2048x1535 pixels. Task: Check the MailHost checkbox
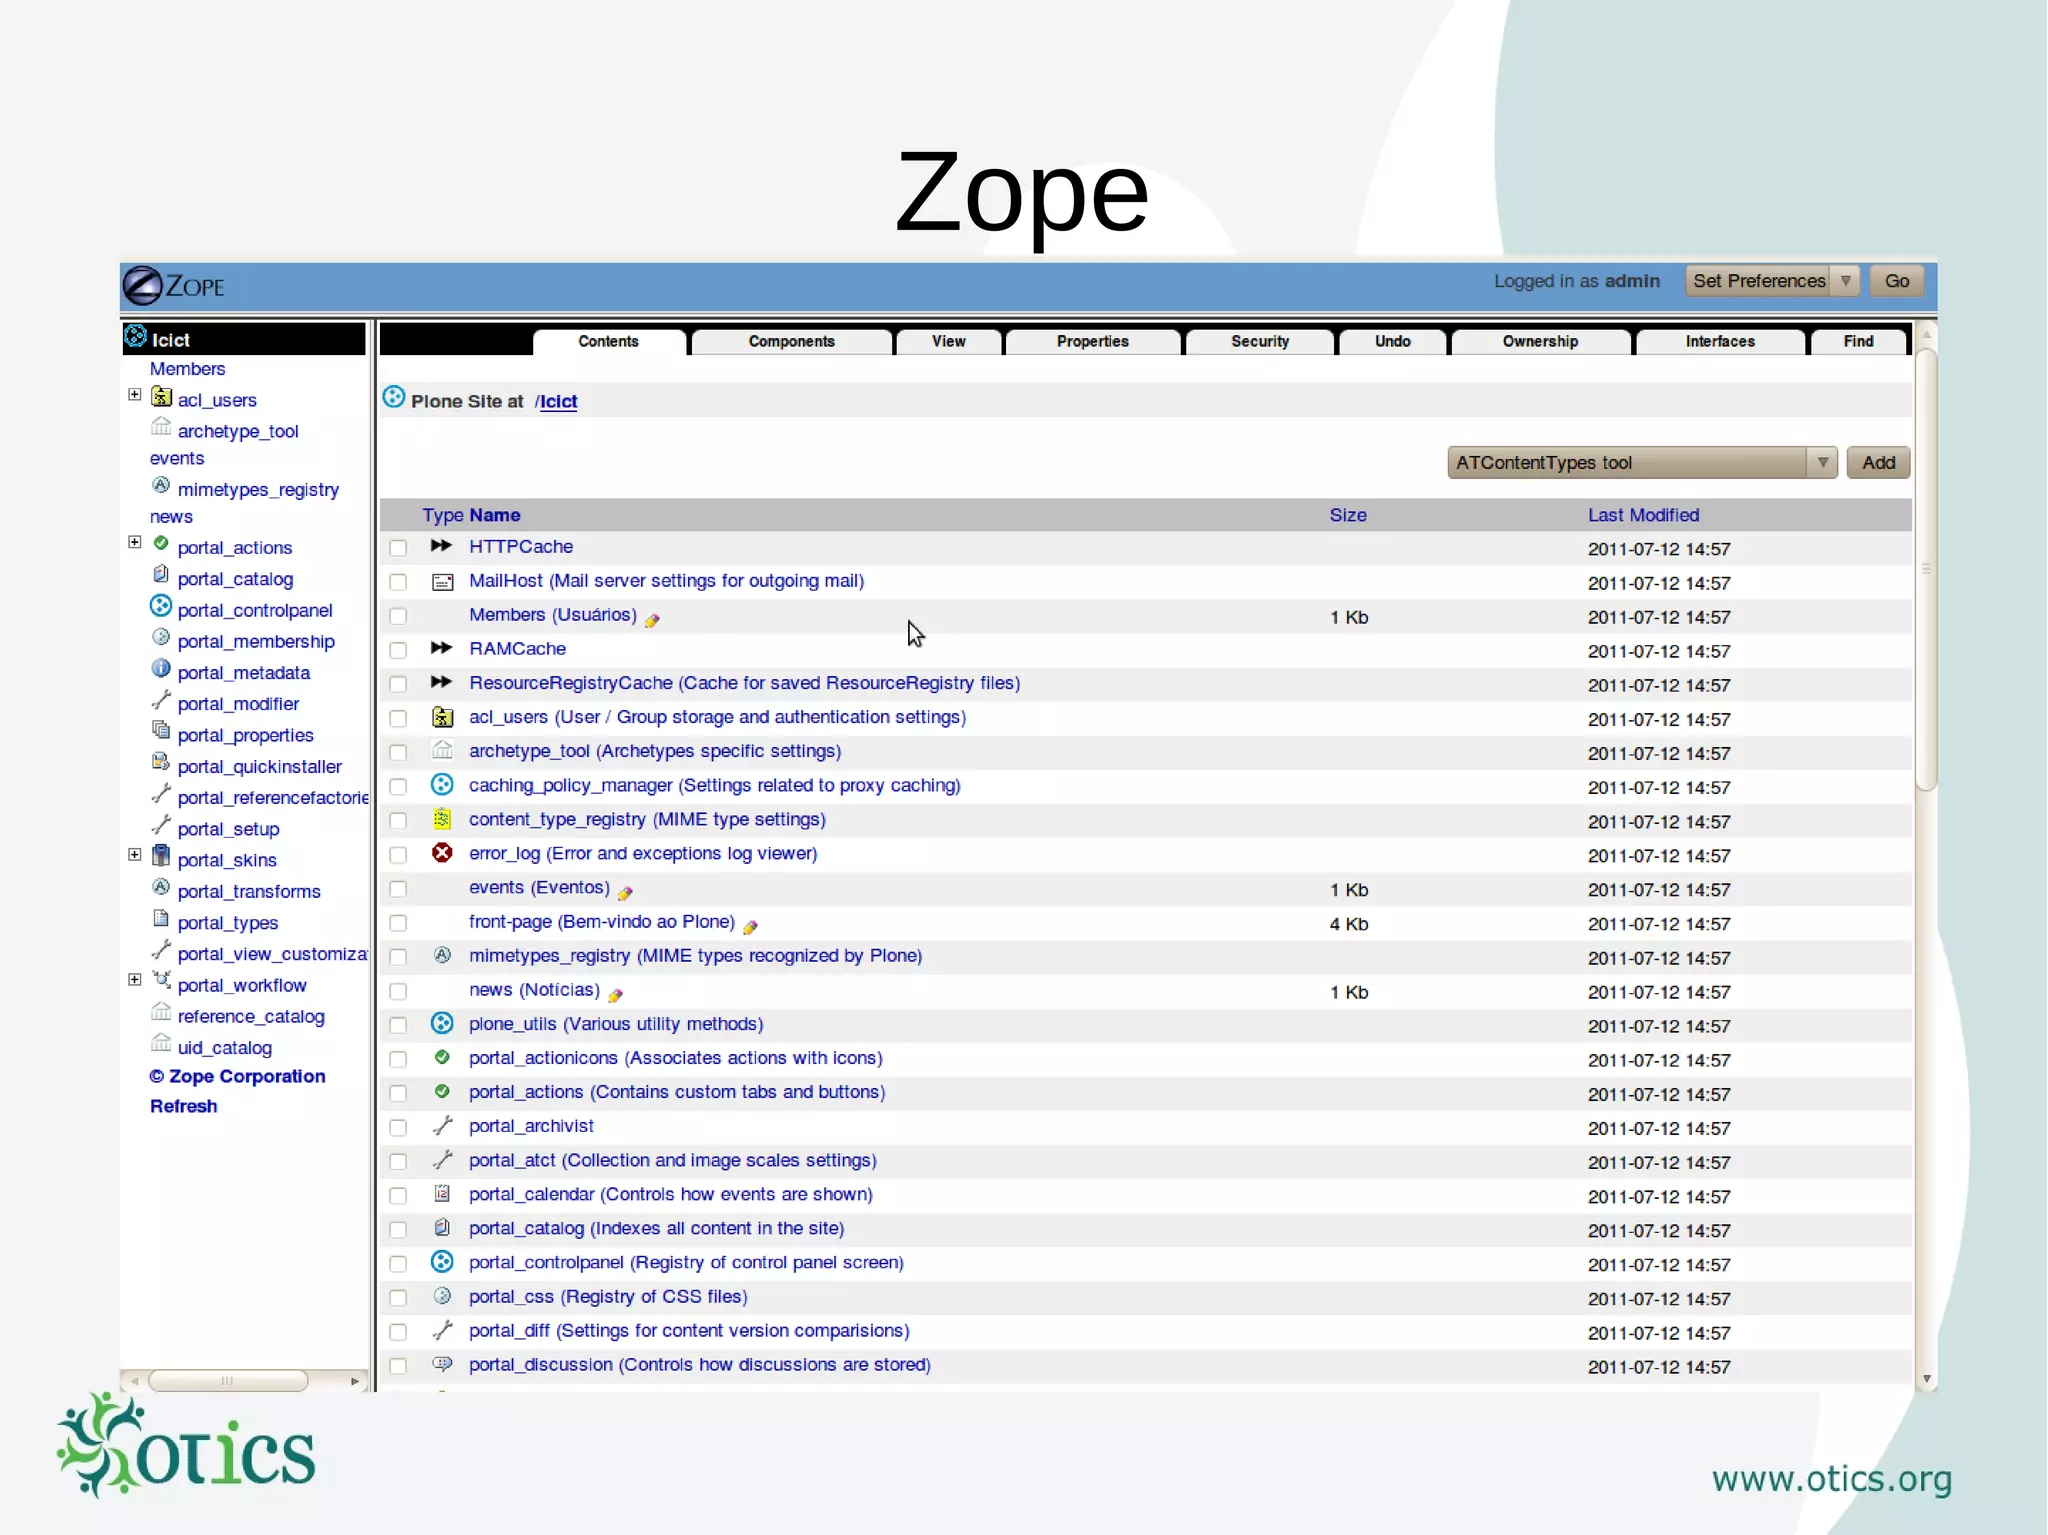[x=398, y=582]
